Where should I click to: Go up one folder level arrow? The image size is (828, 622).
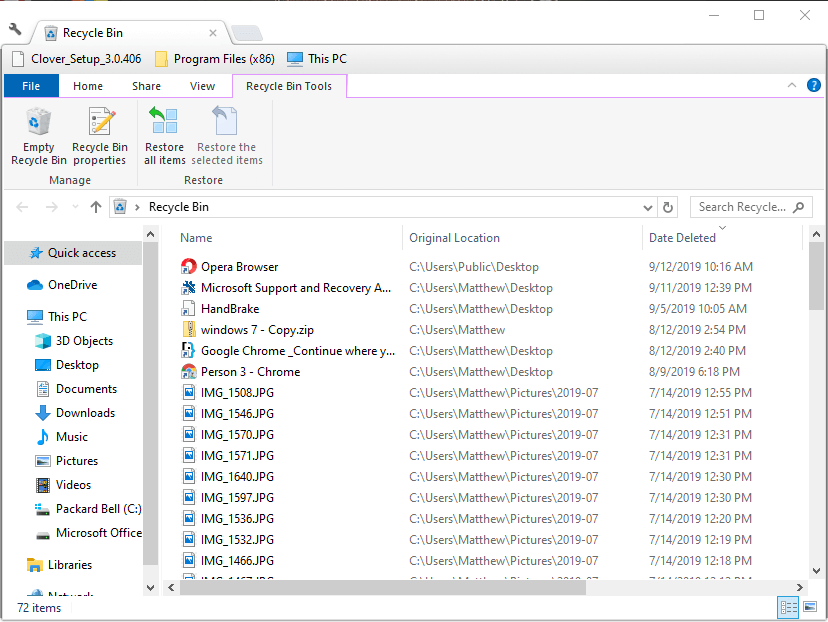click(x=96, y=207)
